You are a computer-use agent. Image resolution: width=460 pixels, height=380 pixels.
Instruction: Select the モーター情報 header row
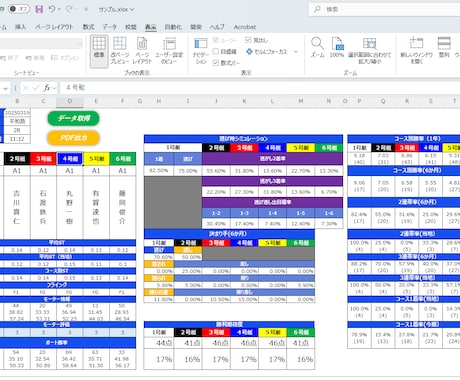click(68, 299)
